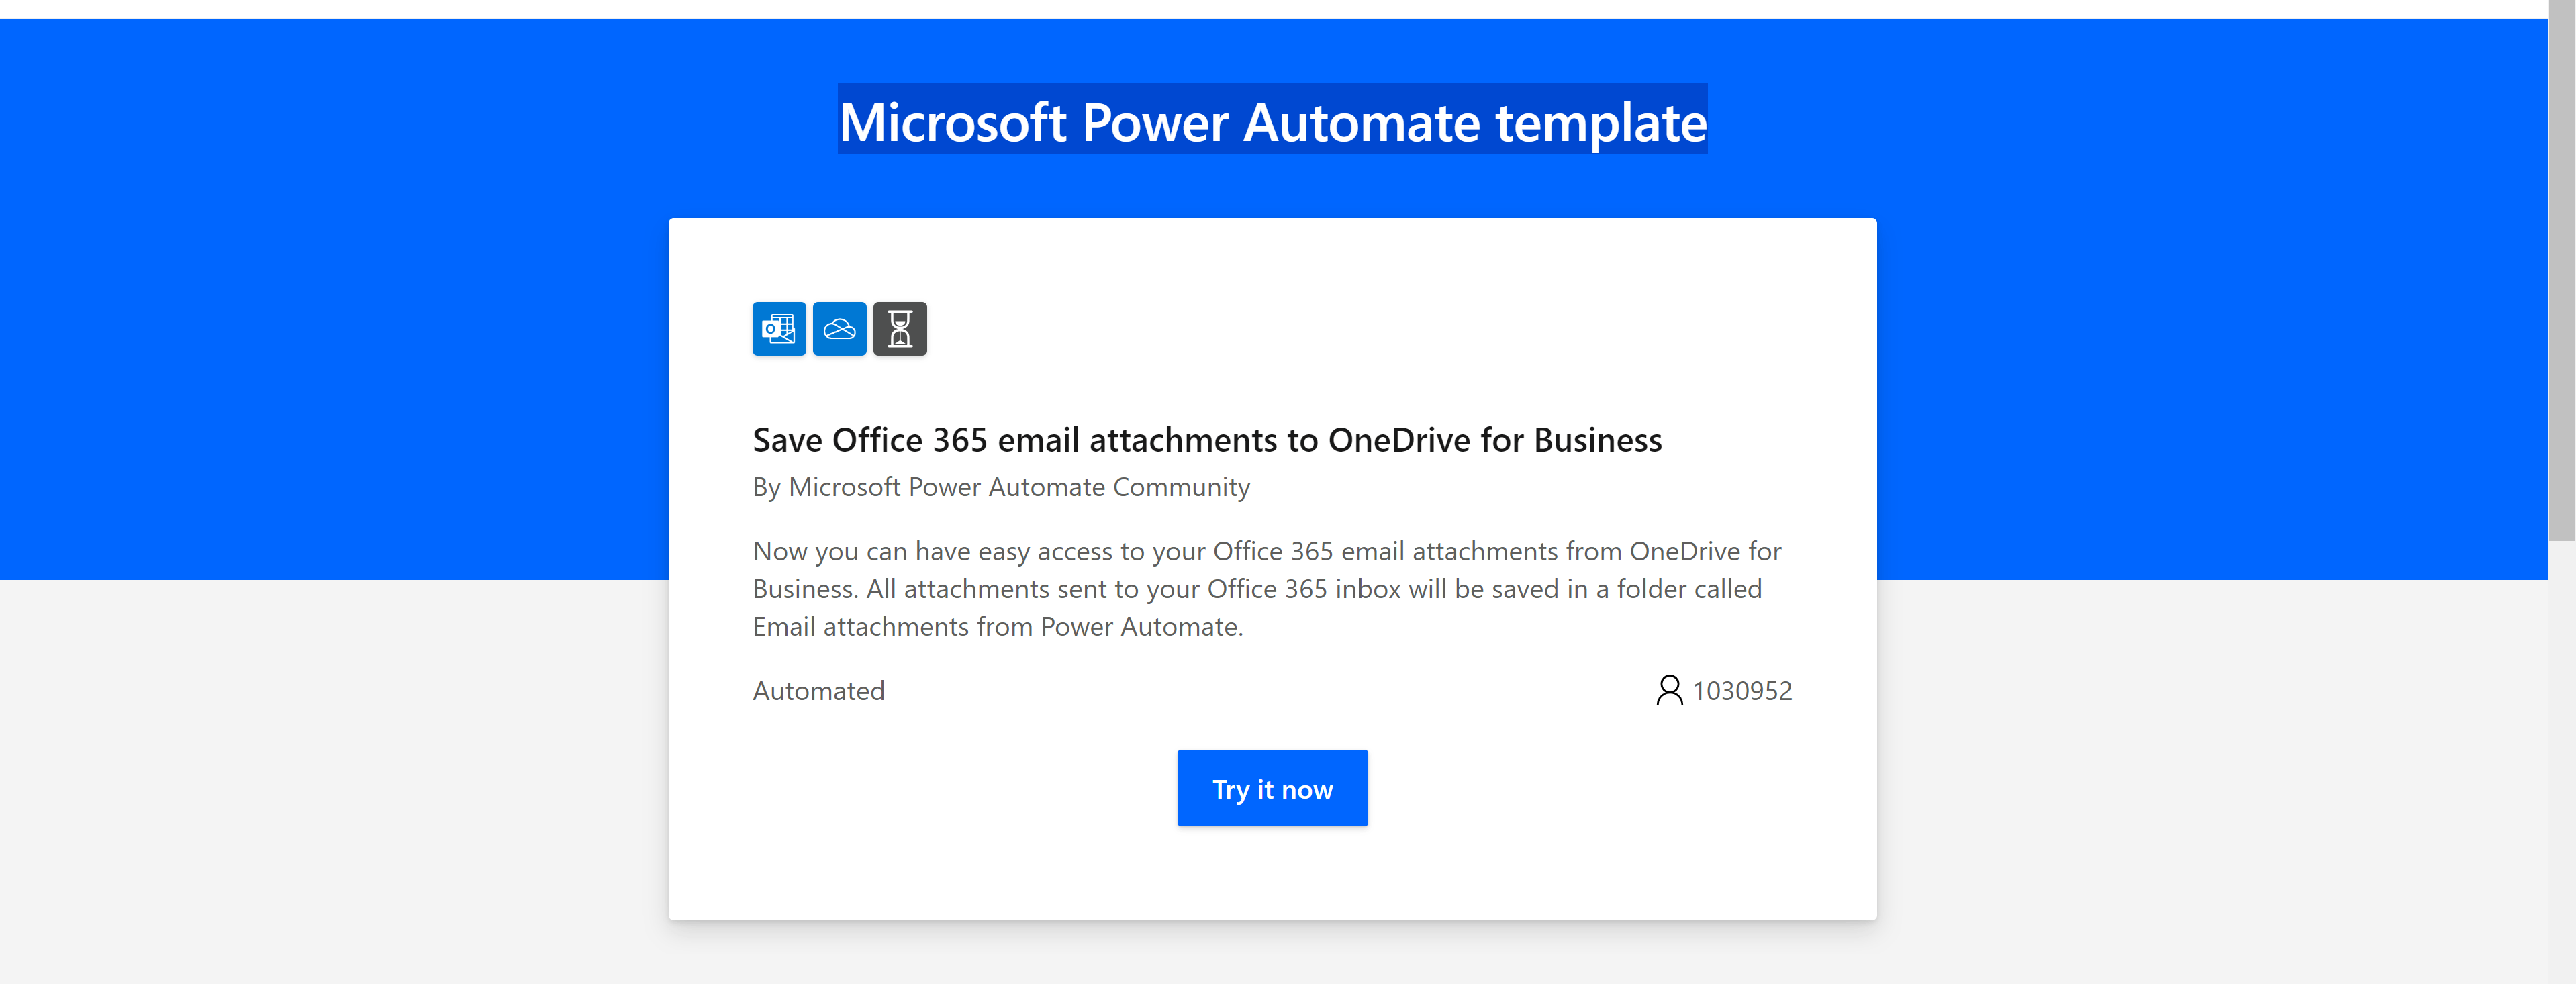This screenshot has height=984, width=2576.
Task: Click the blue banner background area
Action: 300,300
